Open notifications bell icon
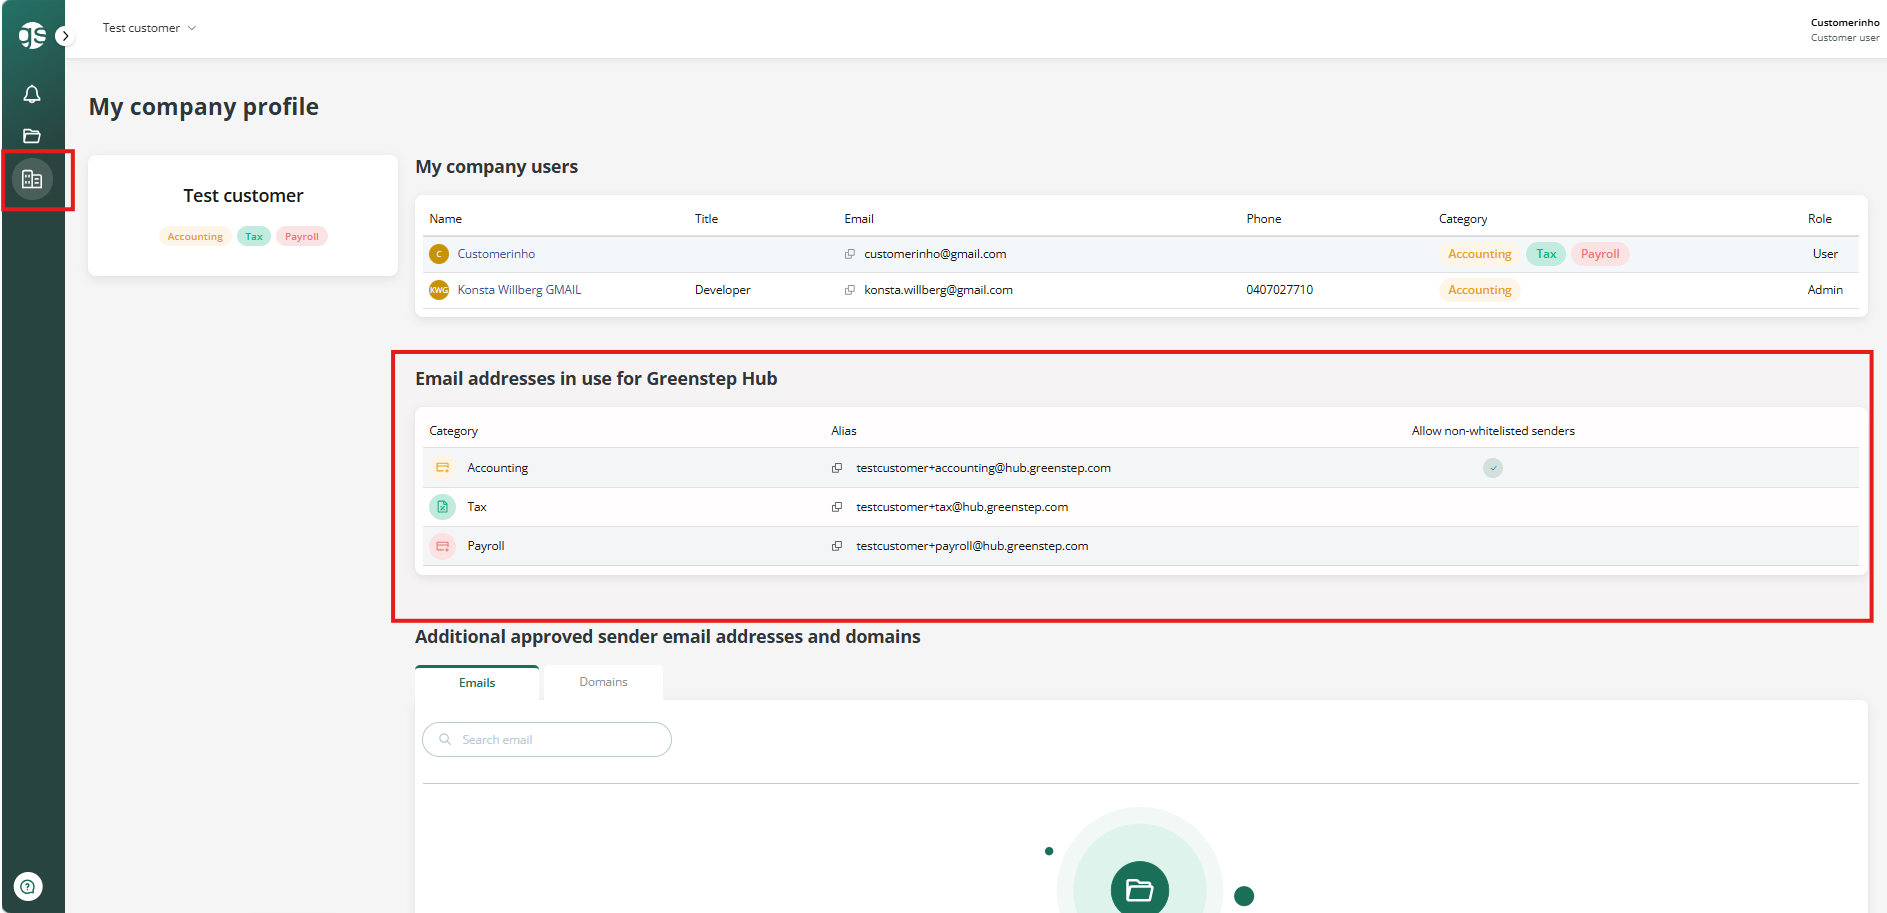 click(32, 94)
